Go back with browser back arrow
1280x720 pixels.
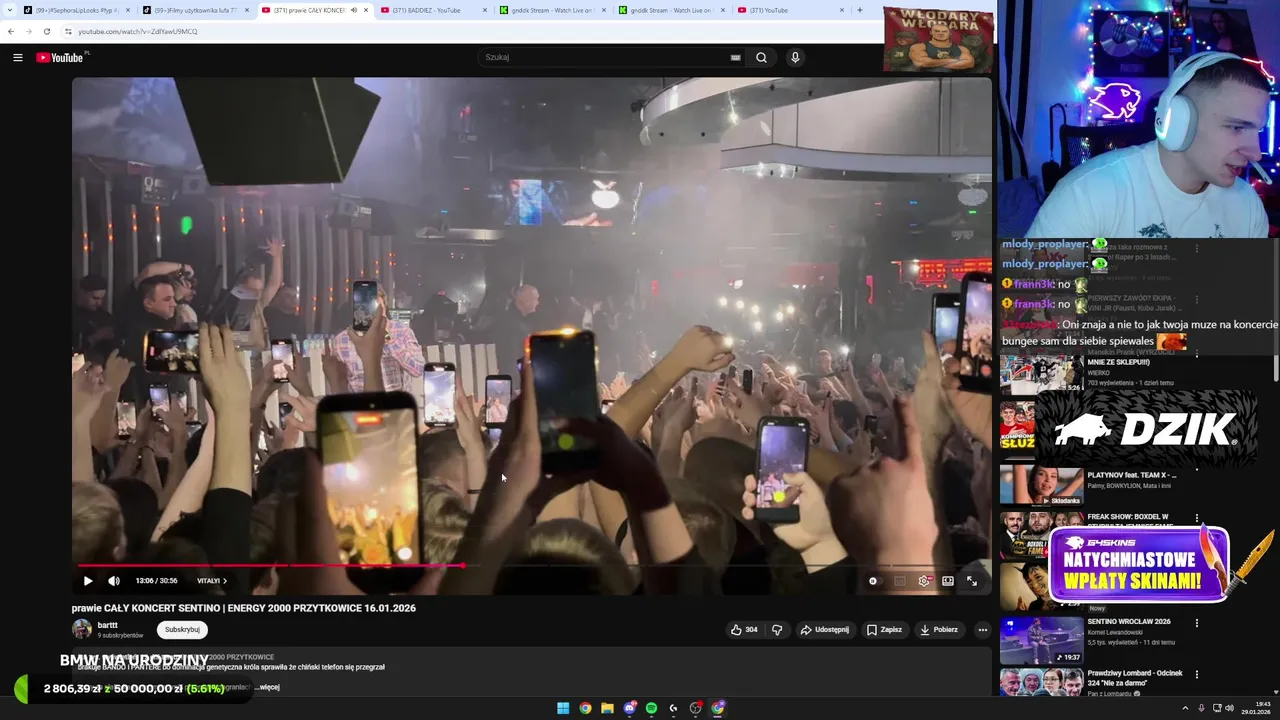(x=11, y=31)
